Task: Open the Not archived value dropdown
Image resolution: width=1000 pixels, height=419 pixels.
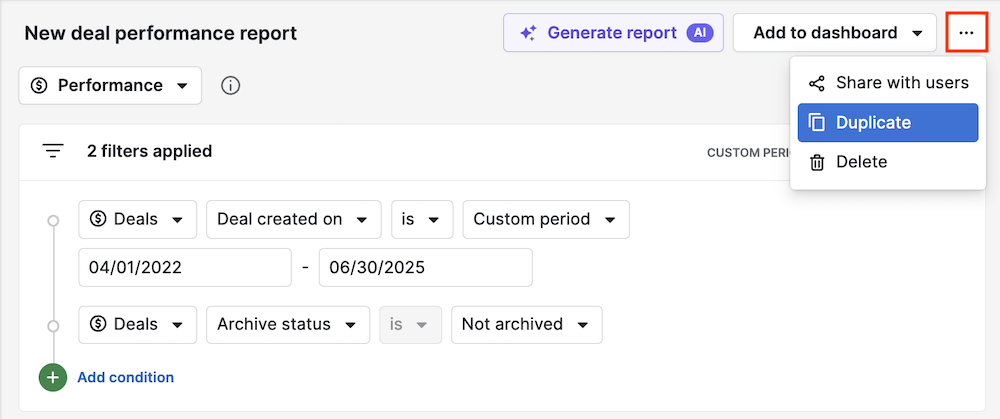Action: [x=526, y=324]
